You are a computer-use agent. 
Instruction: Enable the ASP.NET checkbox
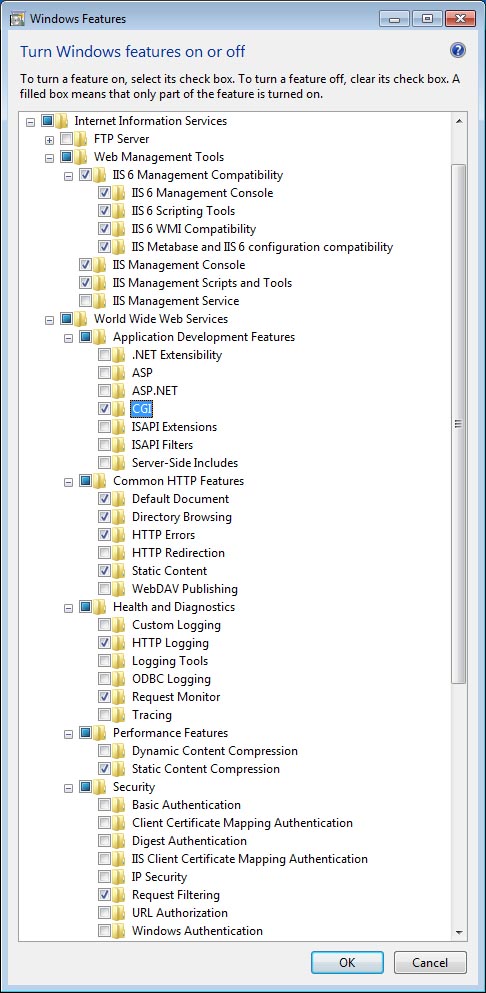105,391
